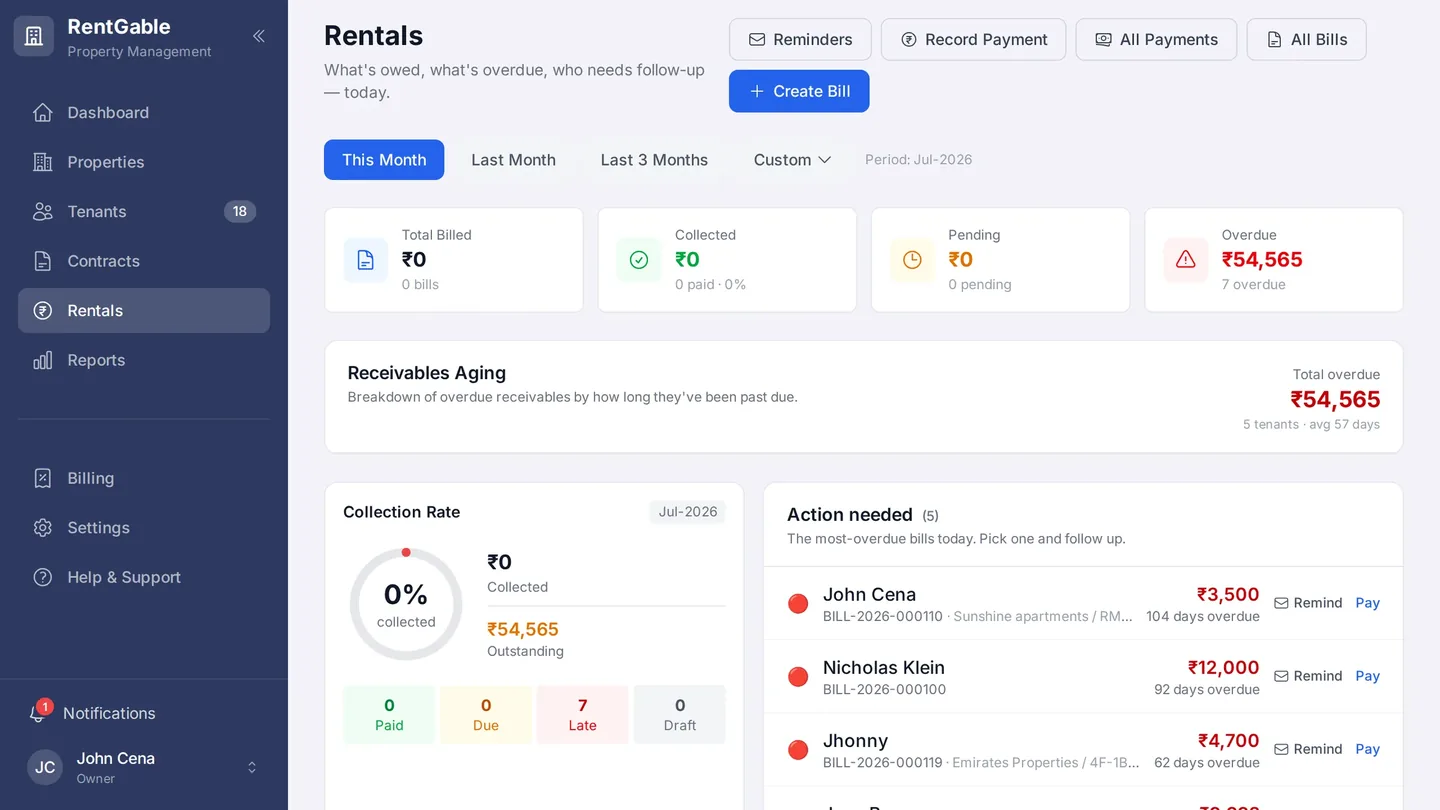Open Reports in the sidebar
Viewport: 1440px width, 810px height.
tap(144, 360)
